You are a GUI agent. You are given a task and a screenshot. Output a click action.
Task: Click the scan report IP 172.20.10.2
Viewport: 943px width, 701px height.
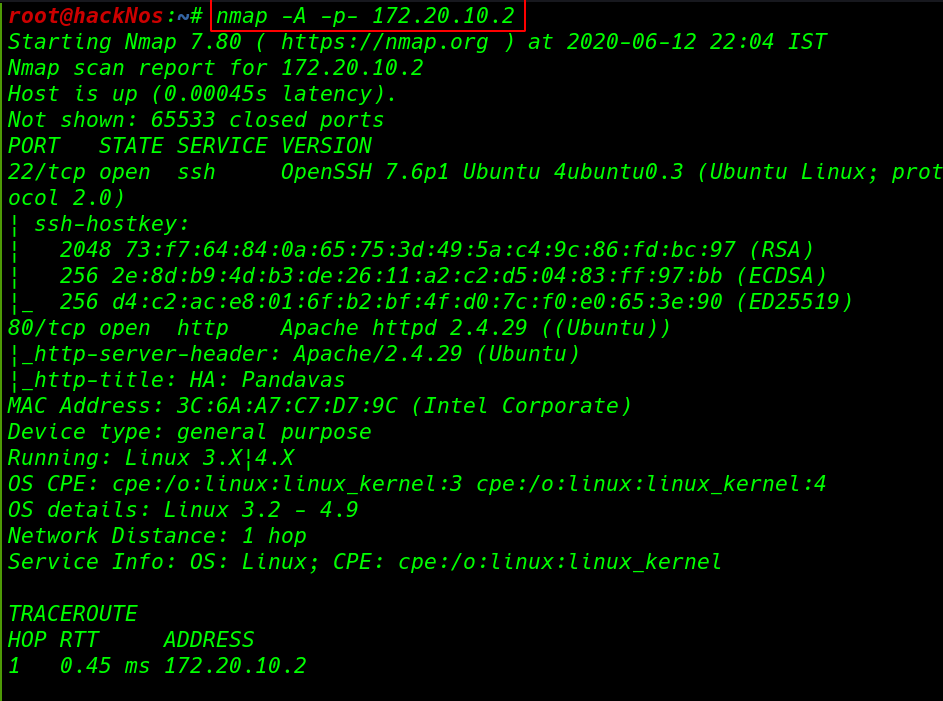tap(352, 68)
